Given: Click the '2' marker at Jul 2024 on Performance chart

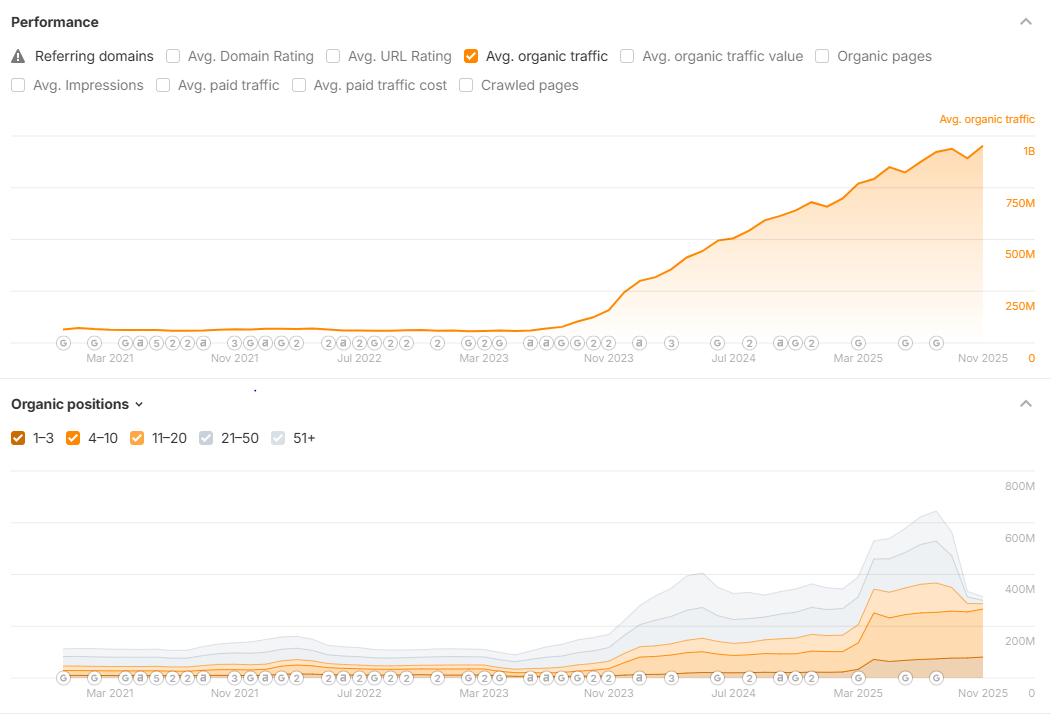Looking at the screenshot, I should coord(749,343).
